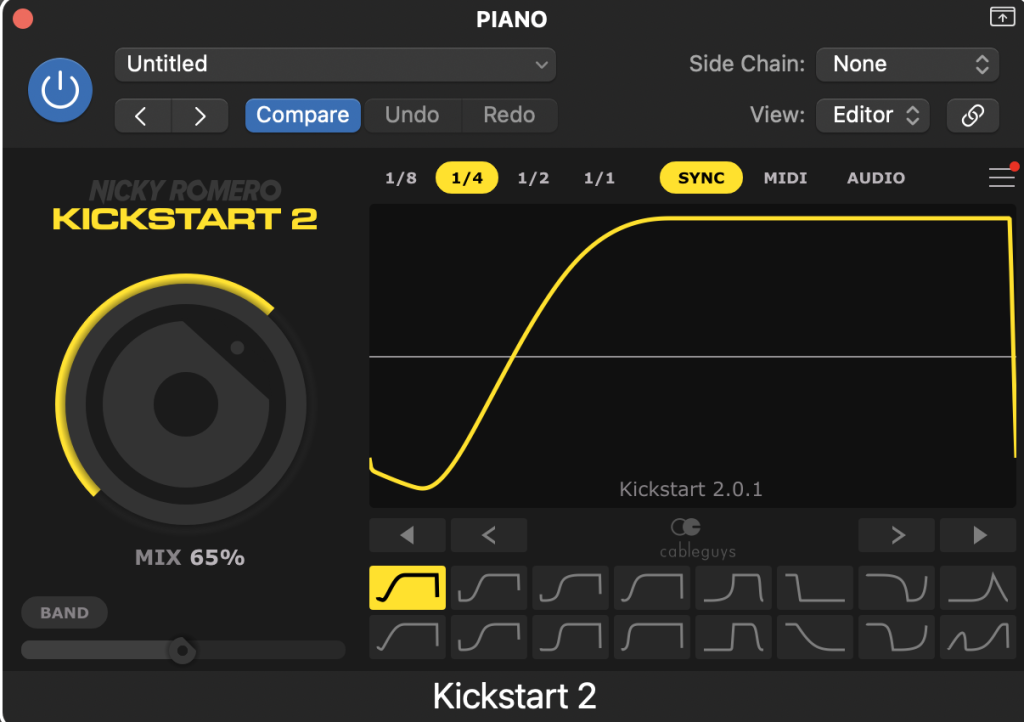This screenshot has height=722, width=1024.
Task: Open the hamburger menu with red dot
Action: [x=1001, y=177]
